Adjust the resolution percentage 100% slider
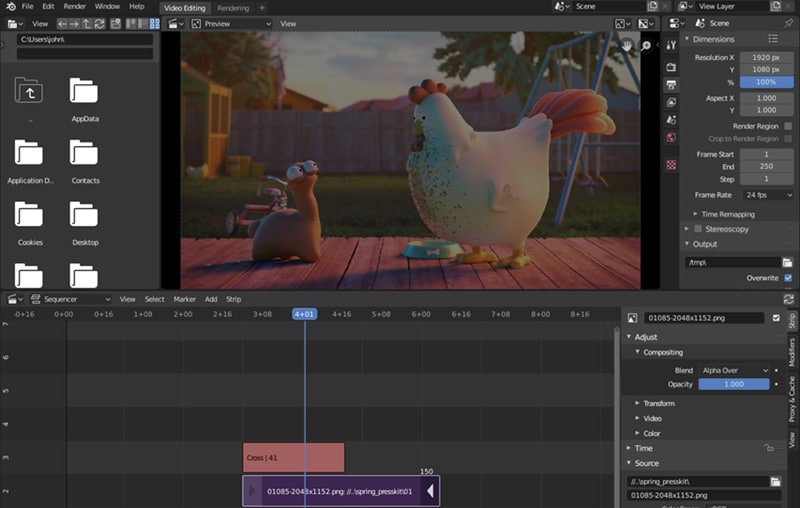The image size is (800, 508). click(766, 82)
